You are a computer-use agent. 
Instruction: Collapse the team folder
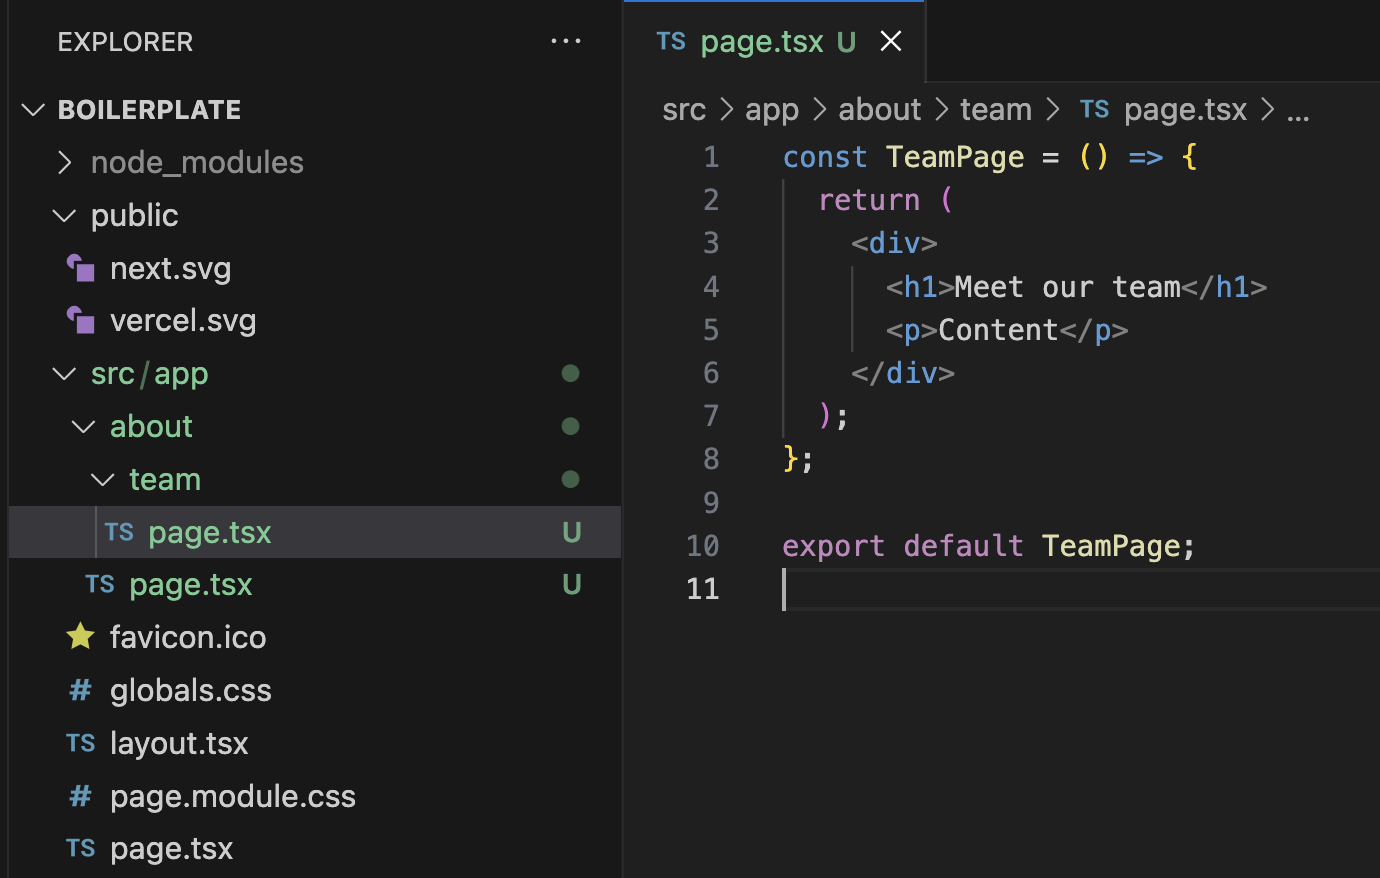click(101, 479)
